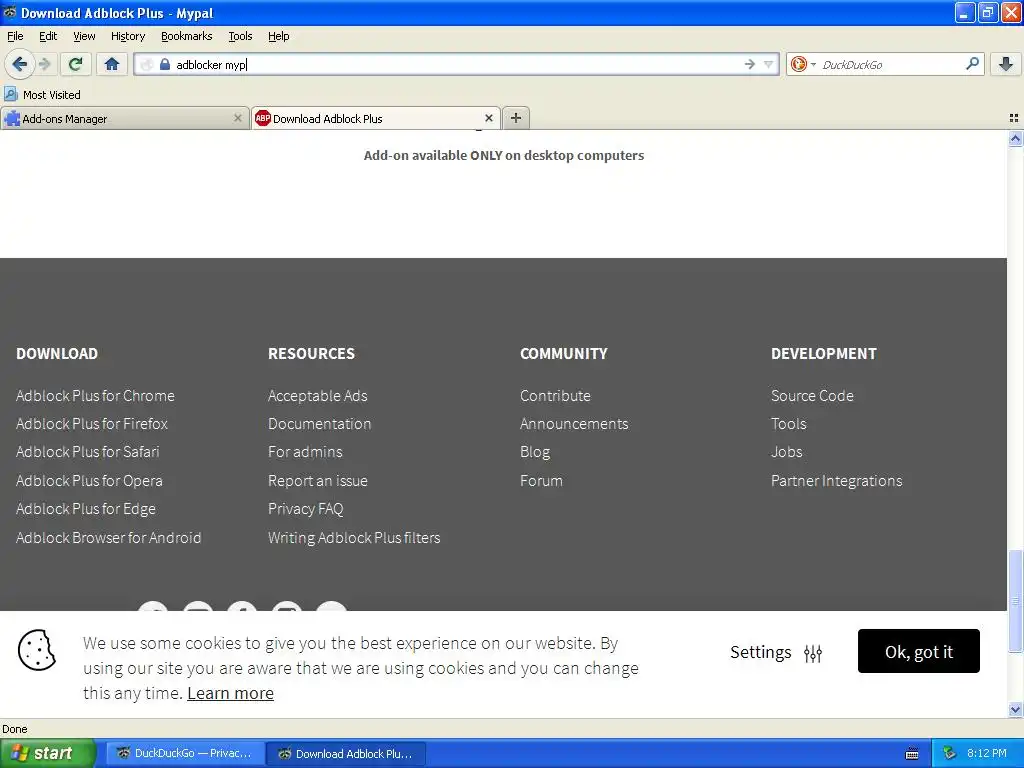This screenshot has width=1024, height=768.
Task: Open the Most Visited bookmarks folder
Action: coord(42,95)
